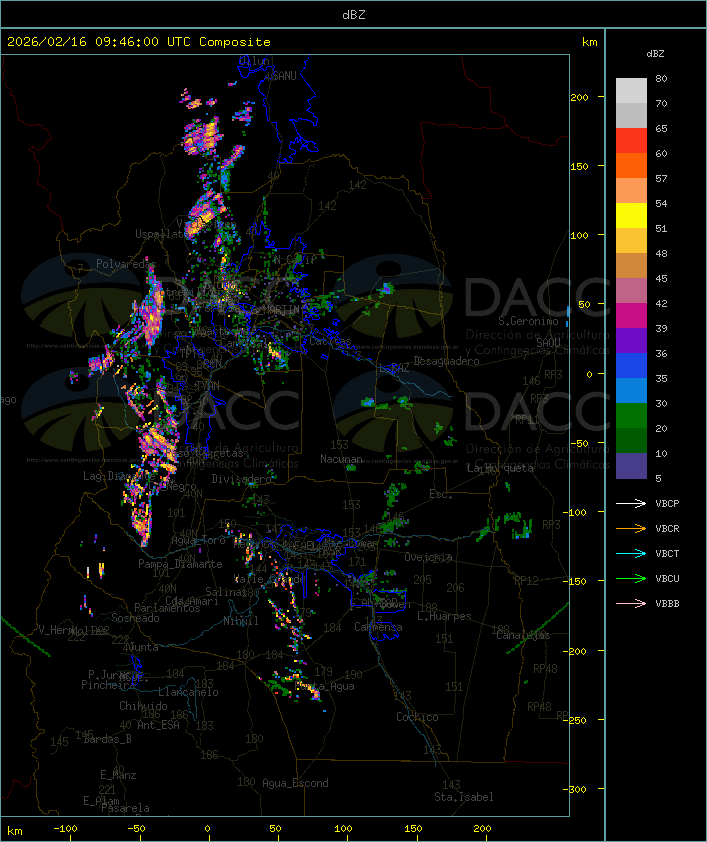Click the Carmensa place label
This screenshot has width=707, height=842.
point(378,627)
